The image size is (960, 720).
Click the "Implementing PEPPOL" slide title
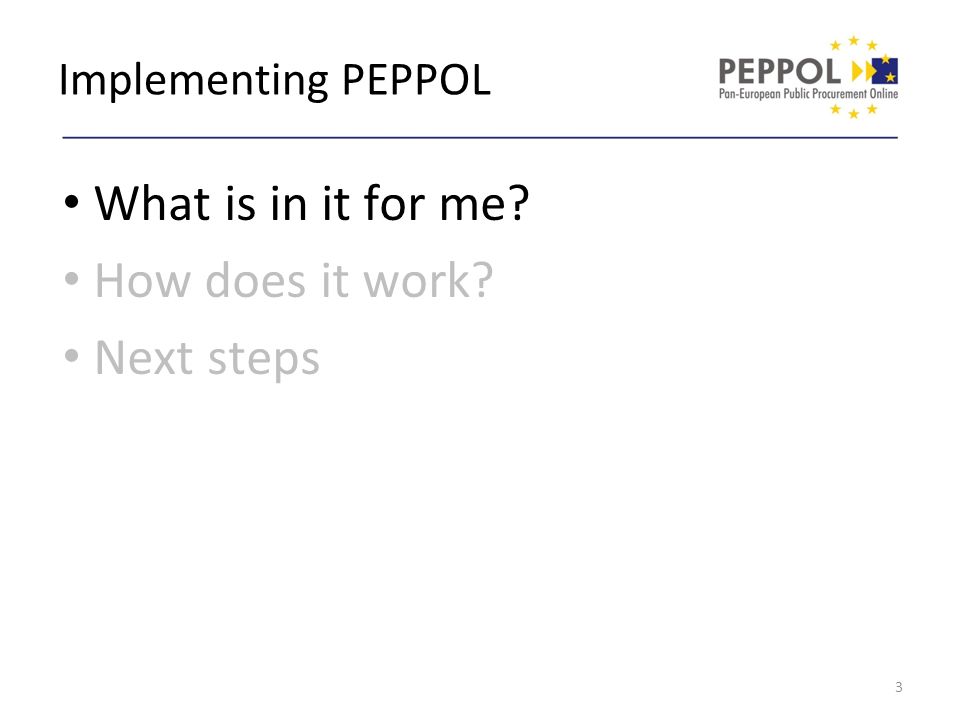click(275, 81)
